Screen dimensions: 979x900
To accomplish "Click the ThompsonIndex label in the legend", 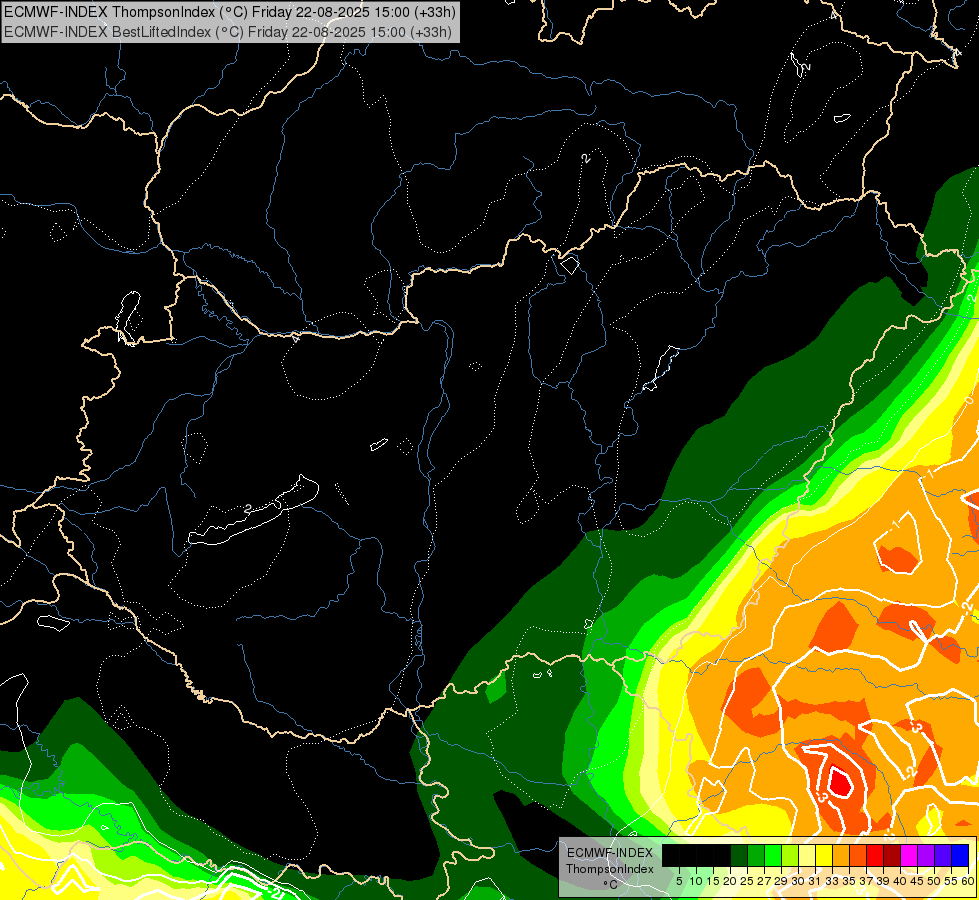I will coord(610,869).
